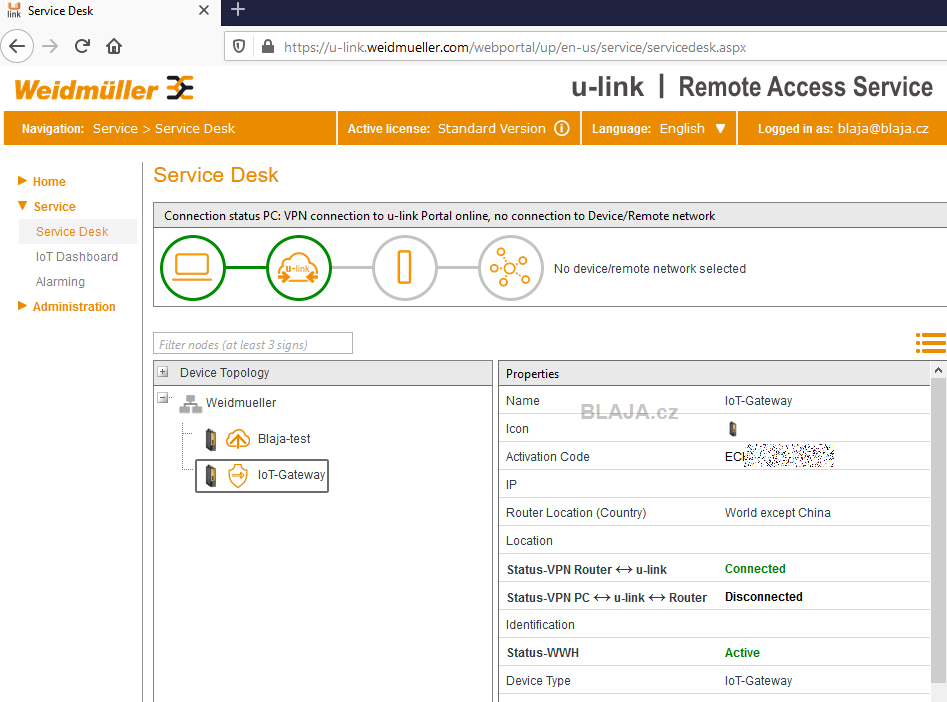Click the remote network status icon
Viewport: 947px width, 702px height.
pyautogui.click(x=510, y=268)
